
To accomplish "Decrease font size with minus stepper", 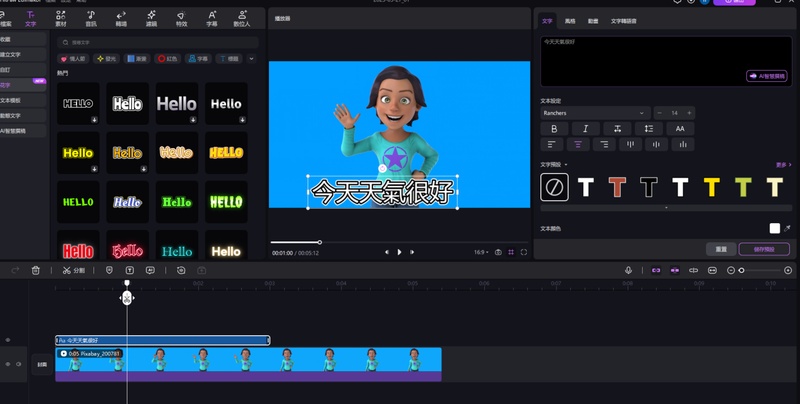I will point(659,113).
